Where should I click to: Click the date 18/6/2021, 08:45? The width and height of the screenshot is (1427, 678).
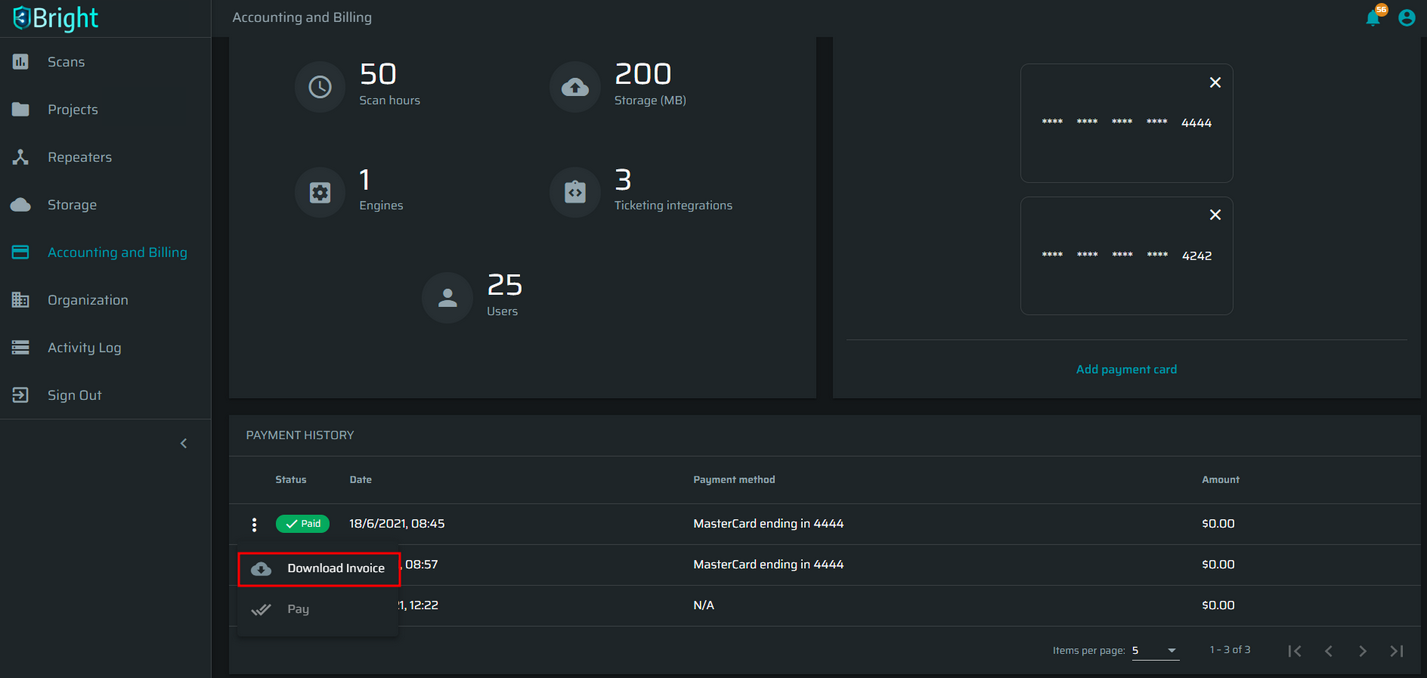click(397, 524)
